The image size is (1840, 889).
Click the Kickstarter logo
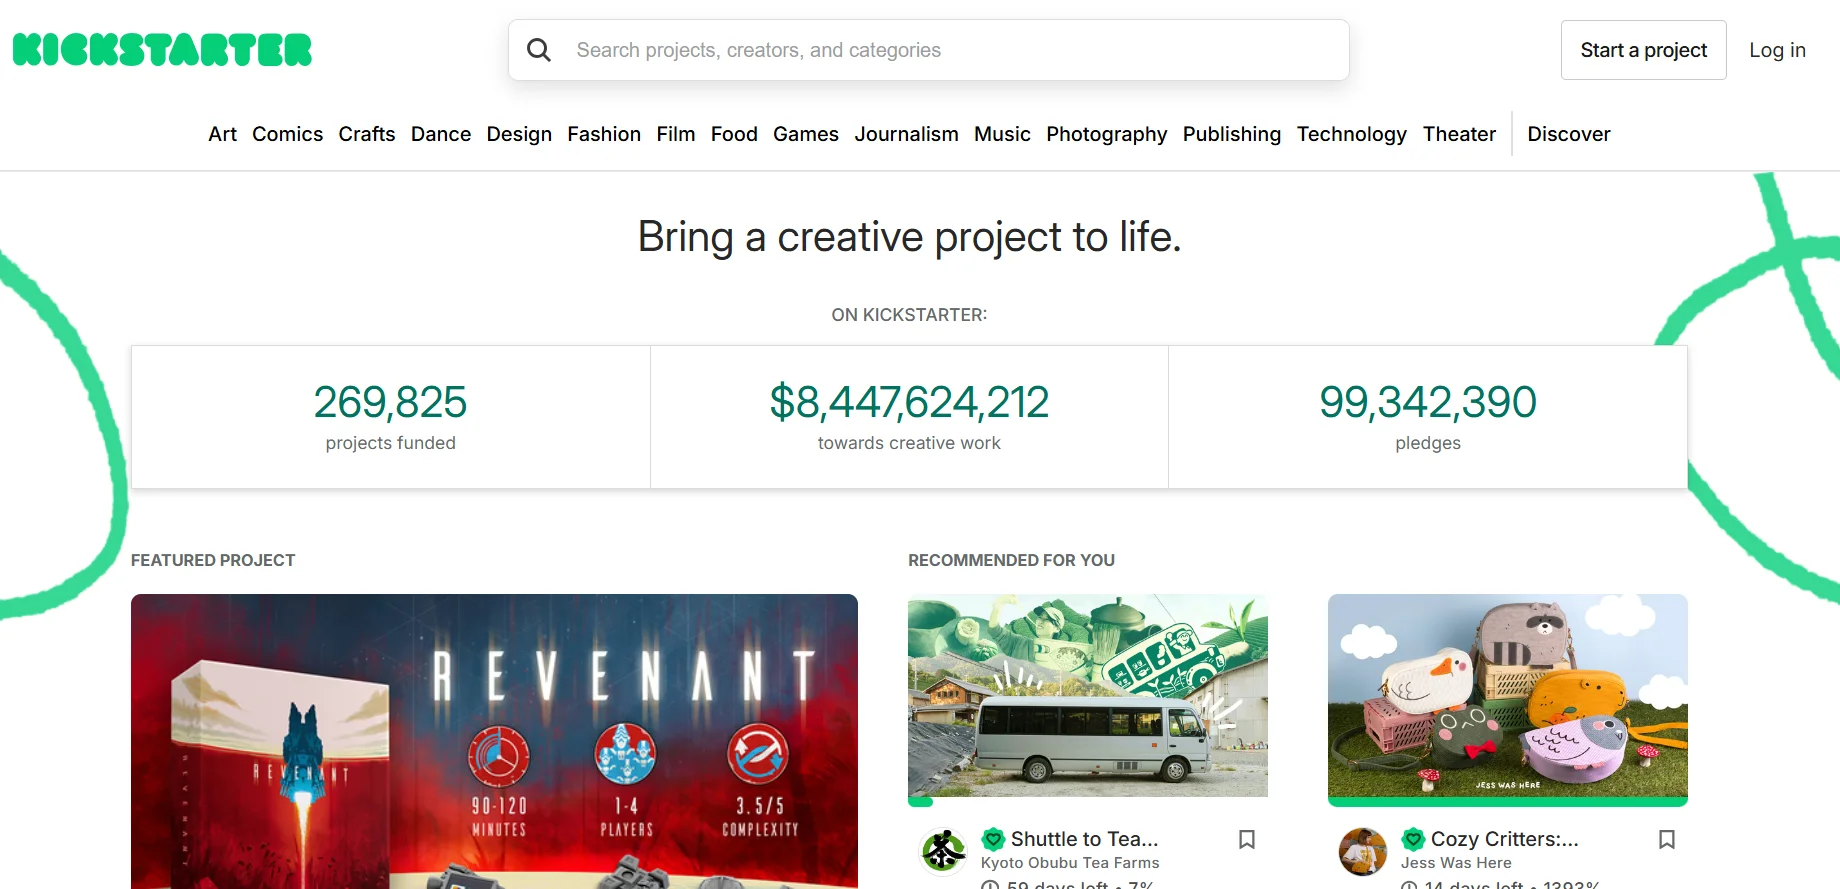click(x=162, y=50)
